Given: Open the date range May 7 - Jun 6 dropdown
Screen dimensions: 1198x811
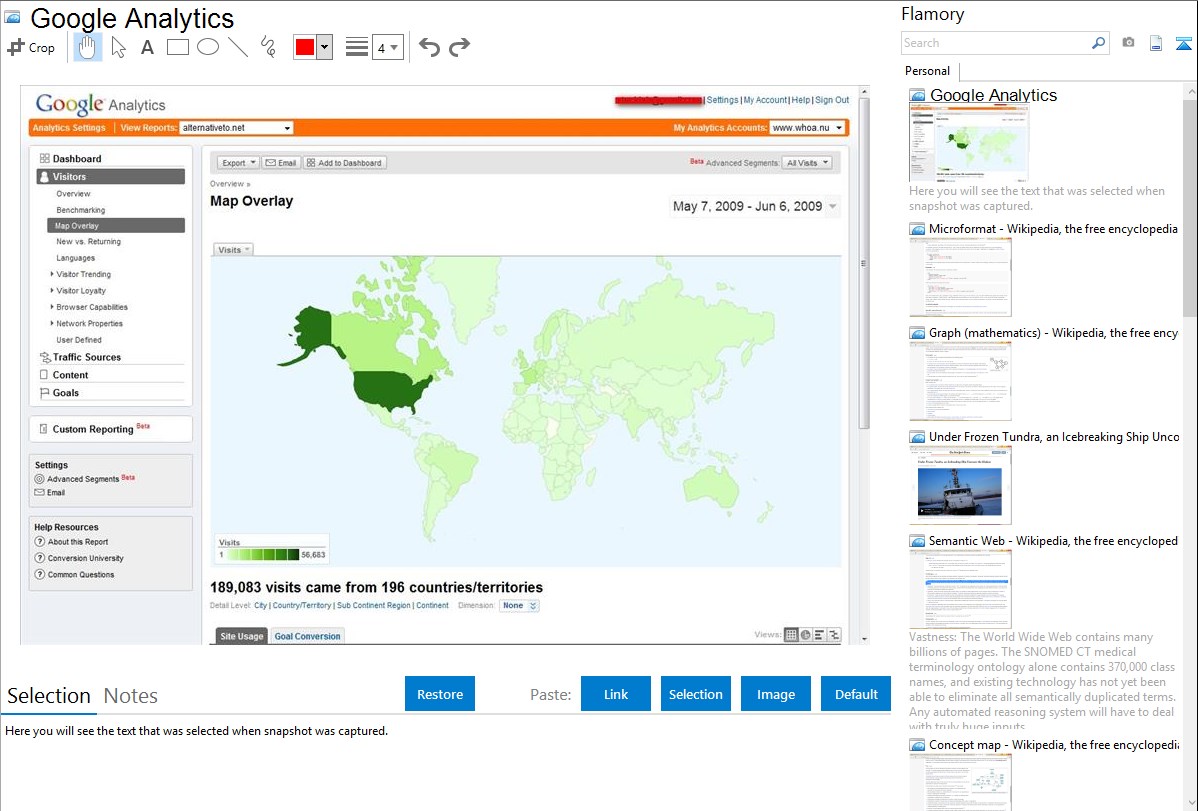Looking at the screenshot, I should tap(755, 206).
